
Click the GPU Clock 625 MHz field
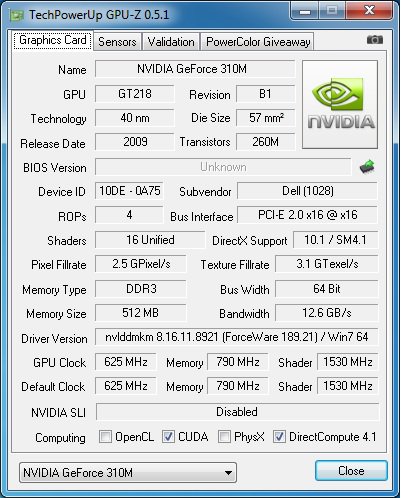coord(126,362)
